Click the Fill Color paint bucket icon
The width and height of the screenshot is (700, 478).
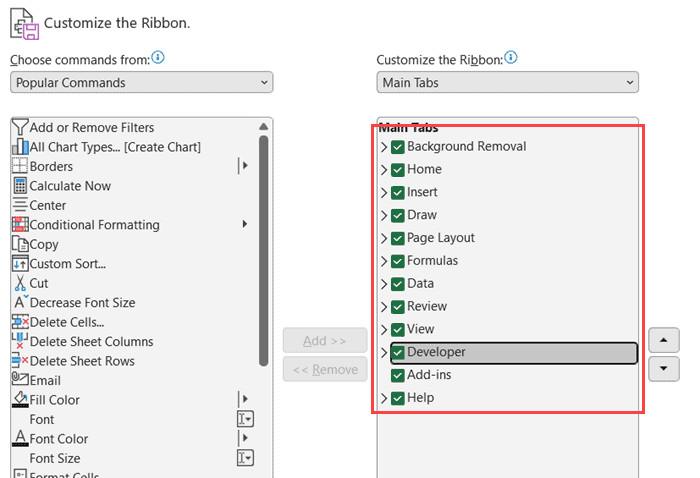tap(20, 400)
